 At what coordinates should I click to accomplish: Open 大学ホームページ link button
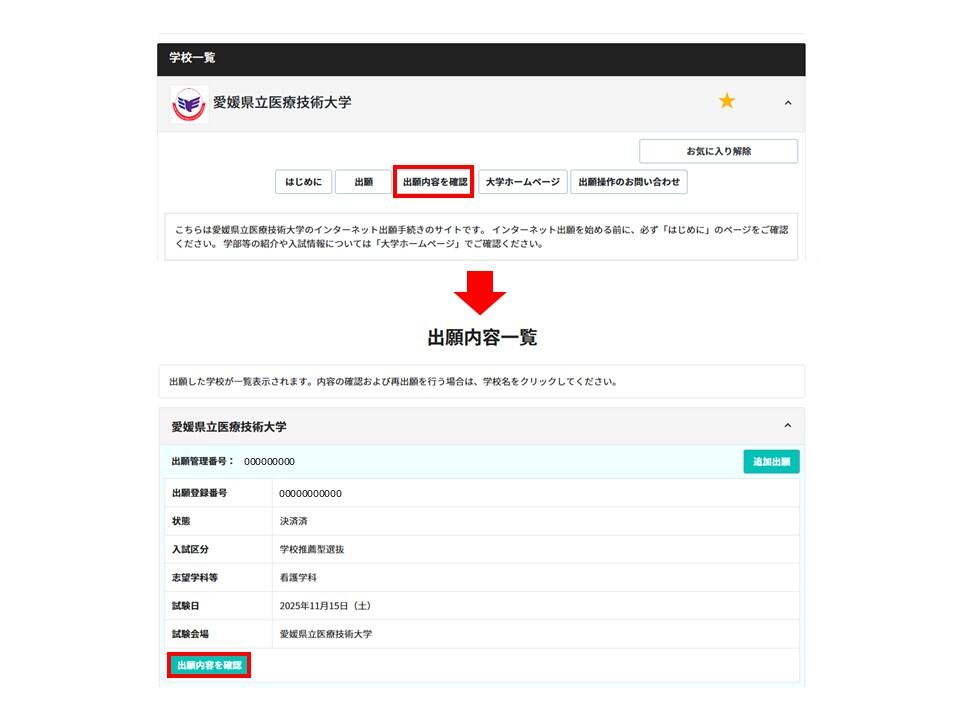click(x=522, y=182)
